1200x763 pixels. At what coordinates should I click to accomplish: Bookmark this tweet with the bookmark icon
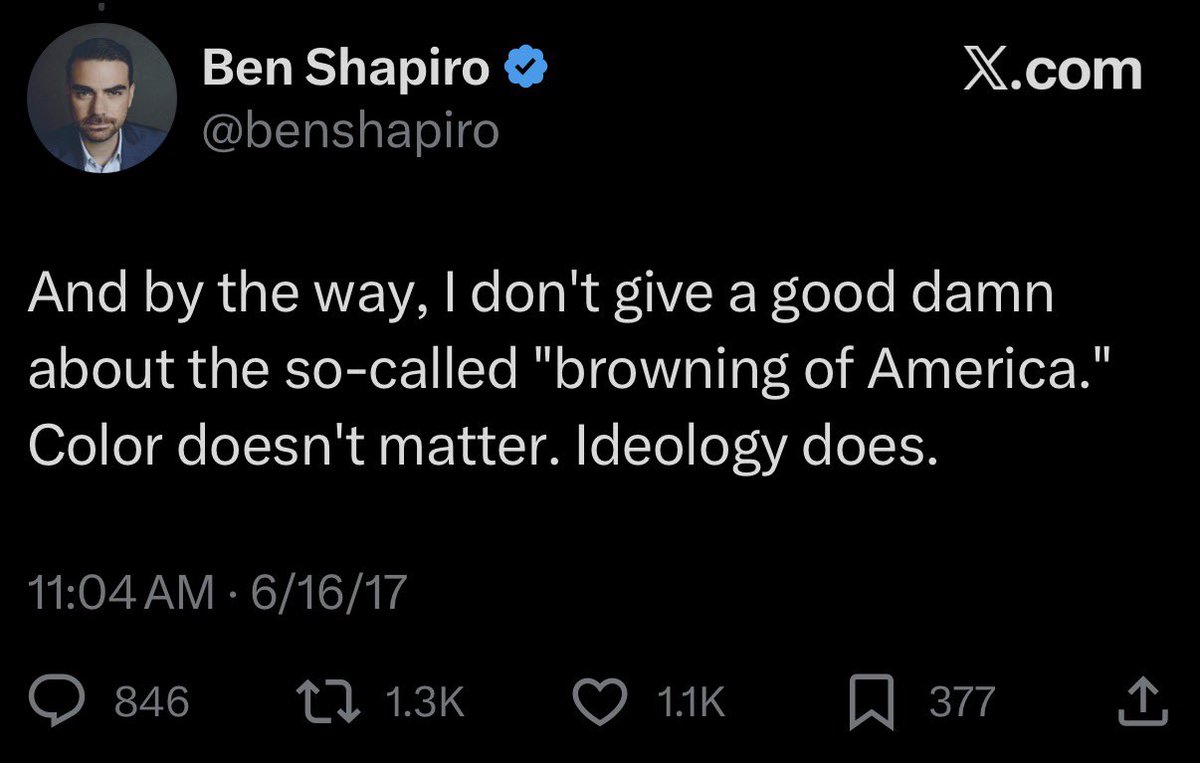870,701
